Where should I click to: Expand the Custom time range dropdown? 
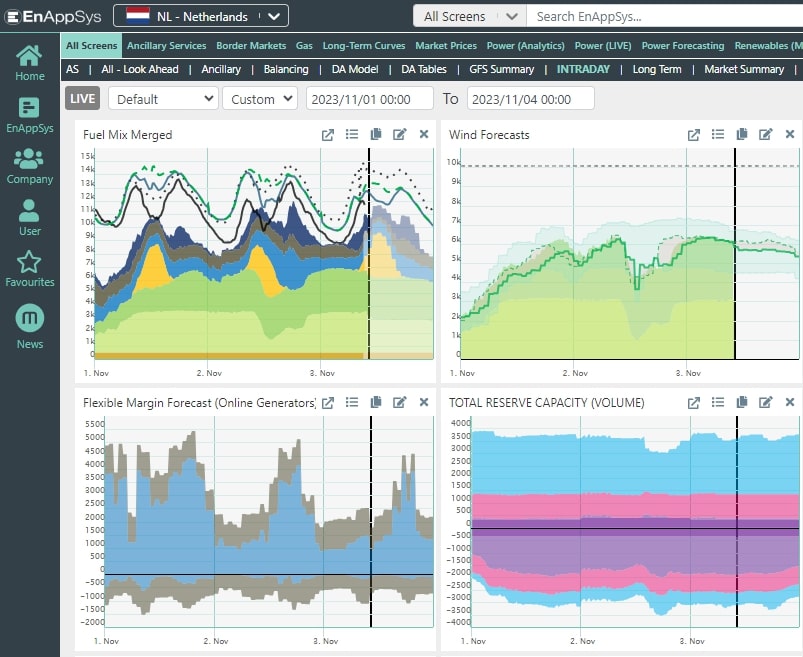[259, 98]
